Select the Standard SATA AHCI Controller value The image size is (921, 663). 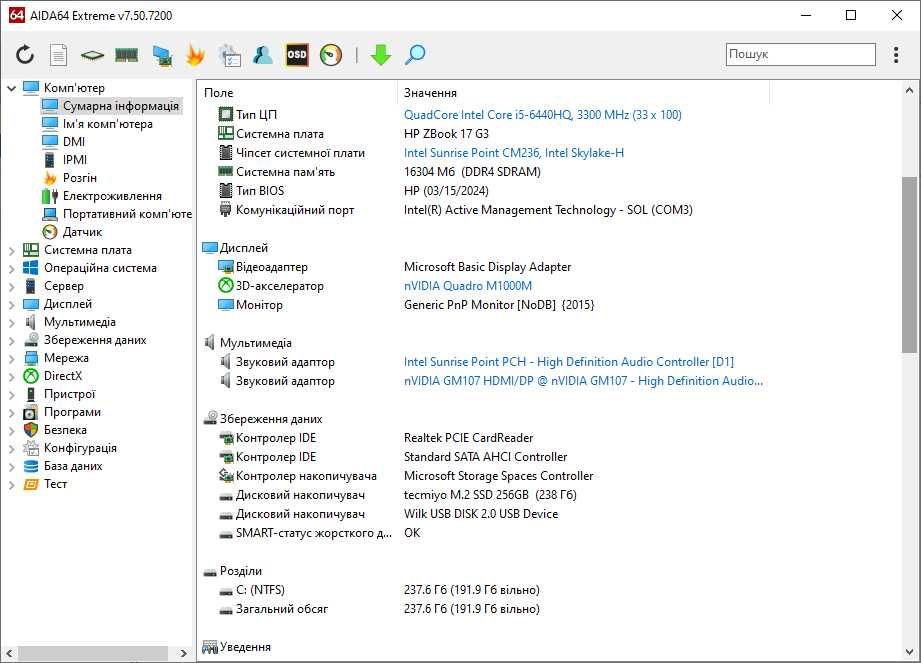point(485,457)
